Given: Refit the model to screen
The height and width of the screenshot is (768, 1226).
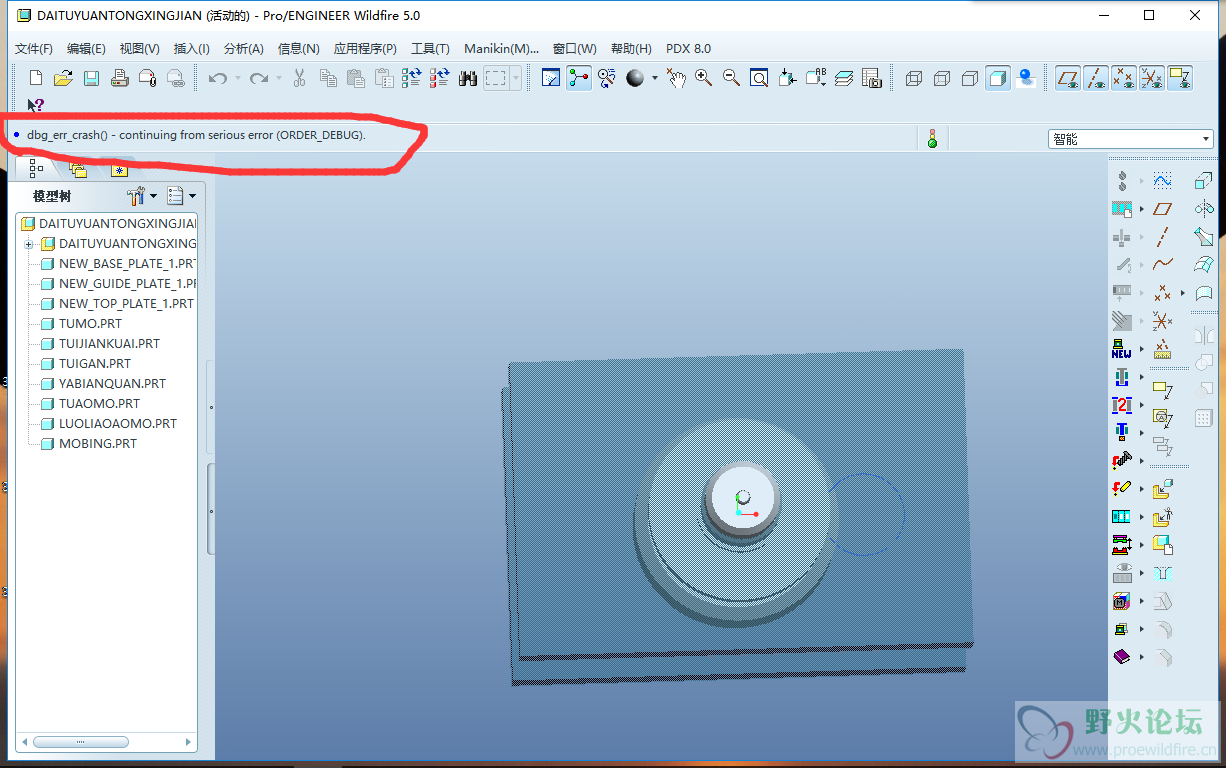Looking at the screenshot, I should 759,78.
